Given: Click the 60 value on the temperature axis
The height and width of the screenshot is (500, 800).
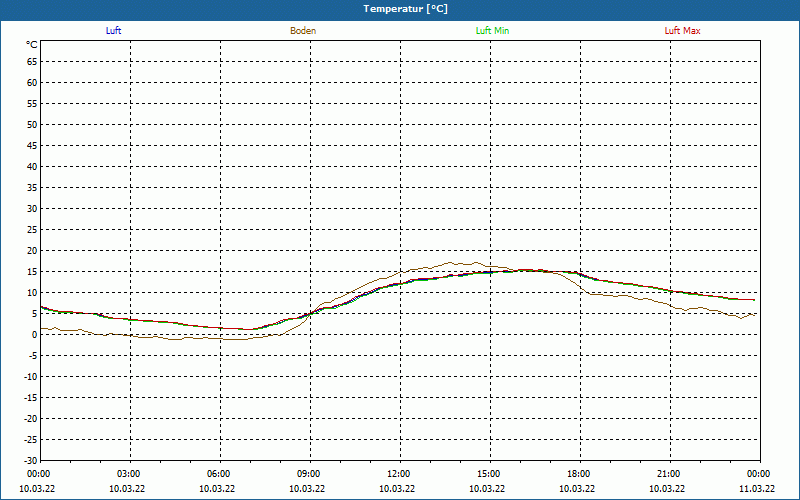Looking at the screenshot, I should 32,83.
